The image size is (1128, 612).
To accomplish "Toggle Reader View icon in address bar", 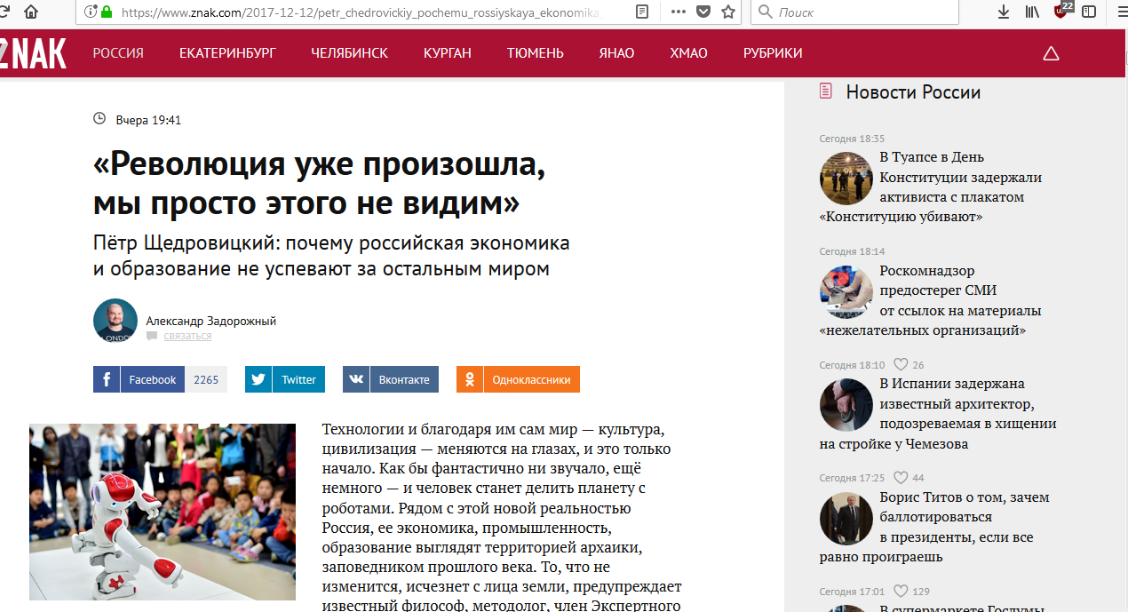I will click(642, 12).
